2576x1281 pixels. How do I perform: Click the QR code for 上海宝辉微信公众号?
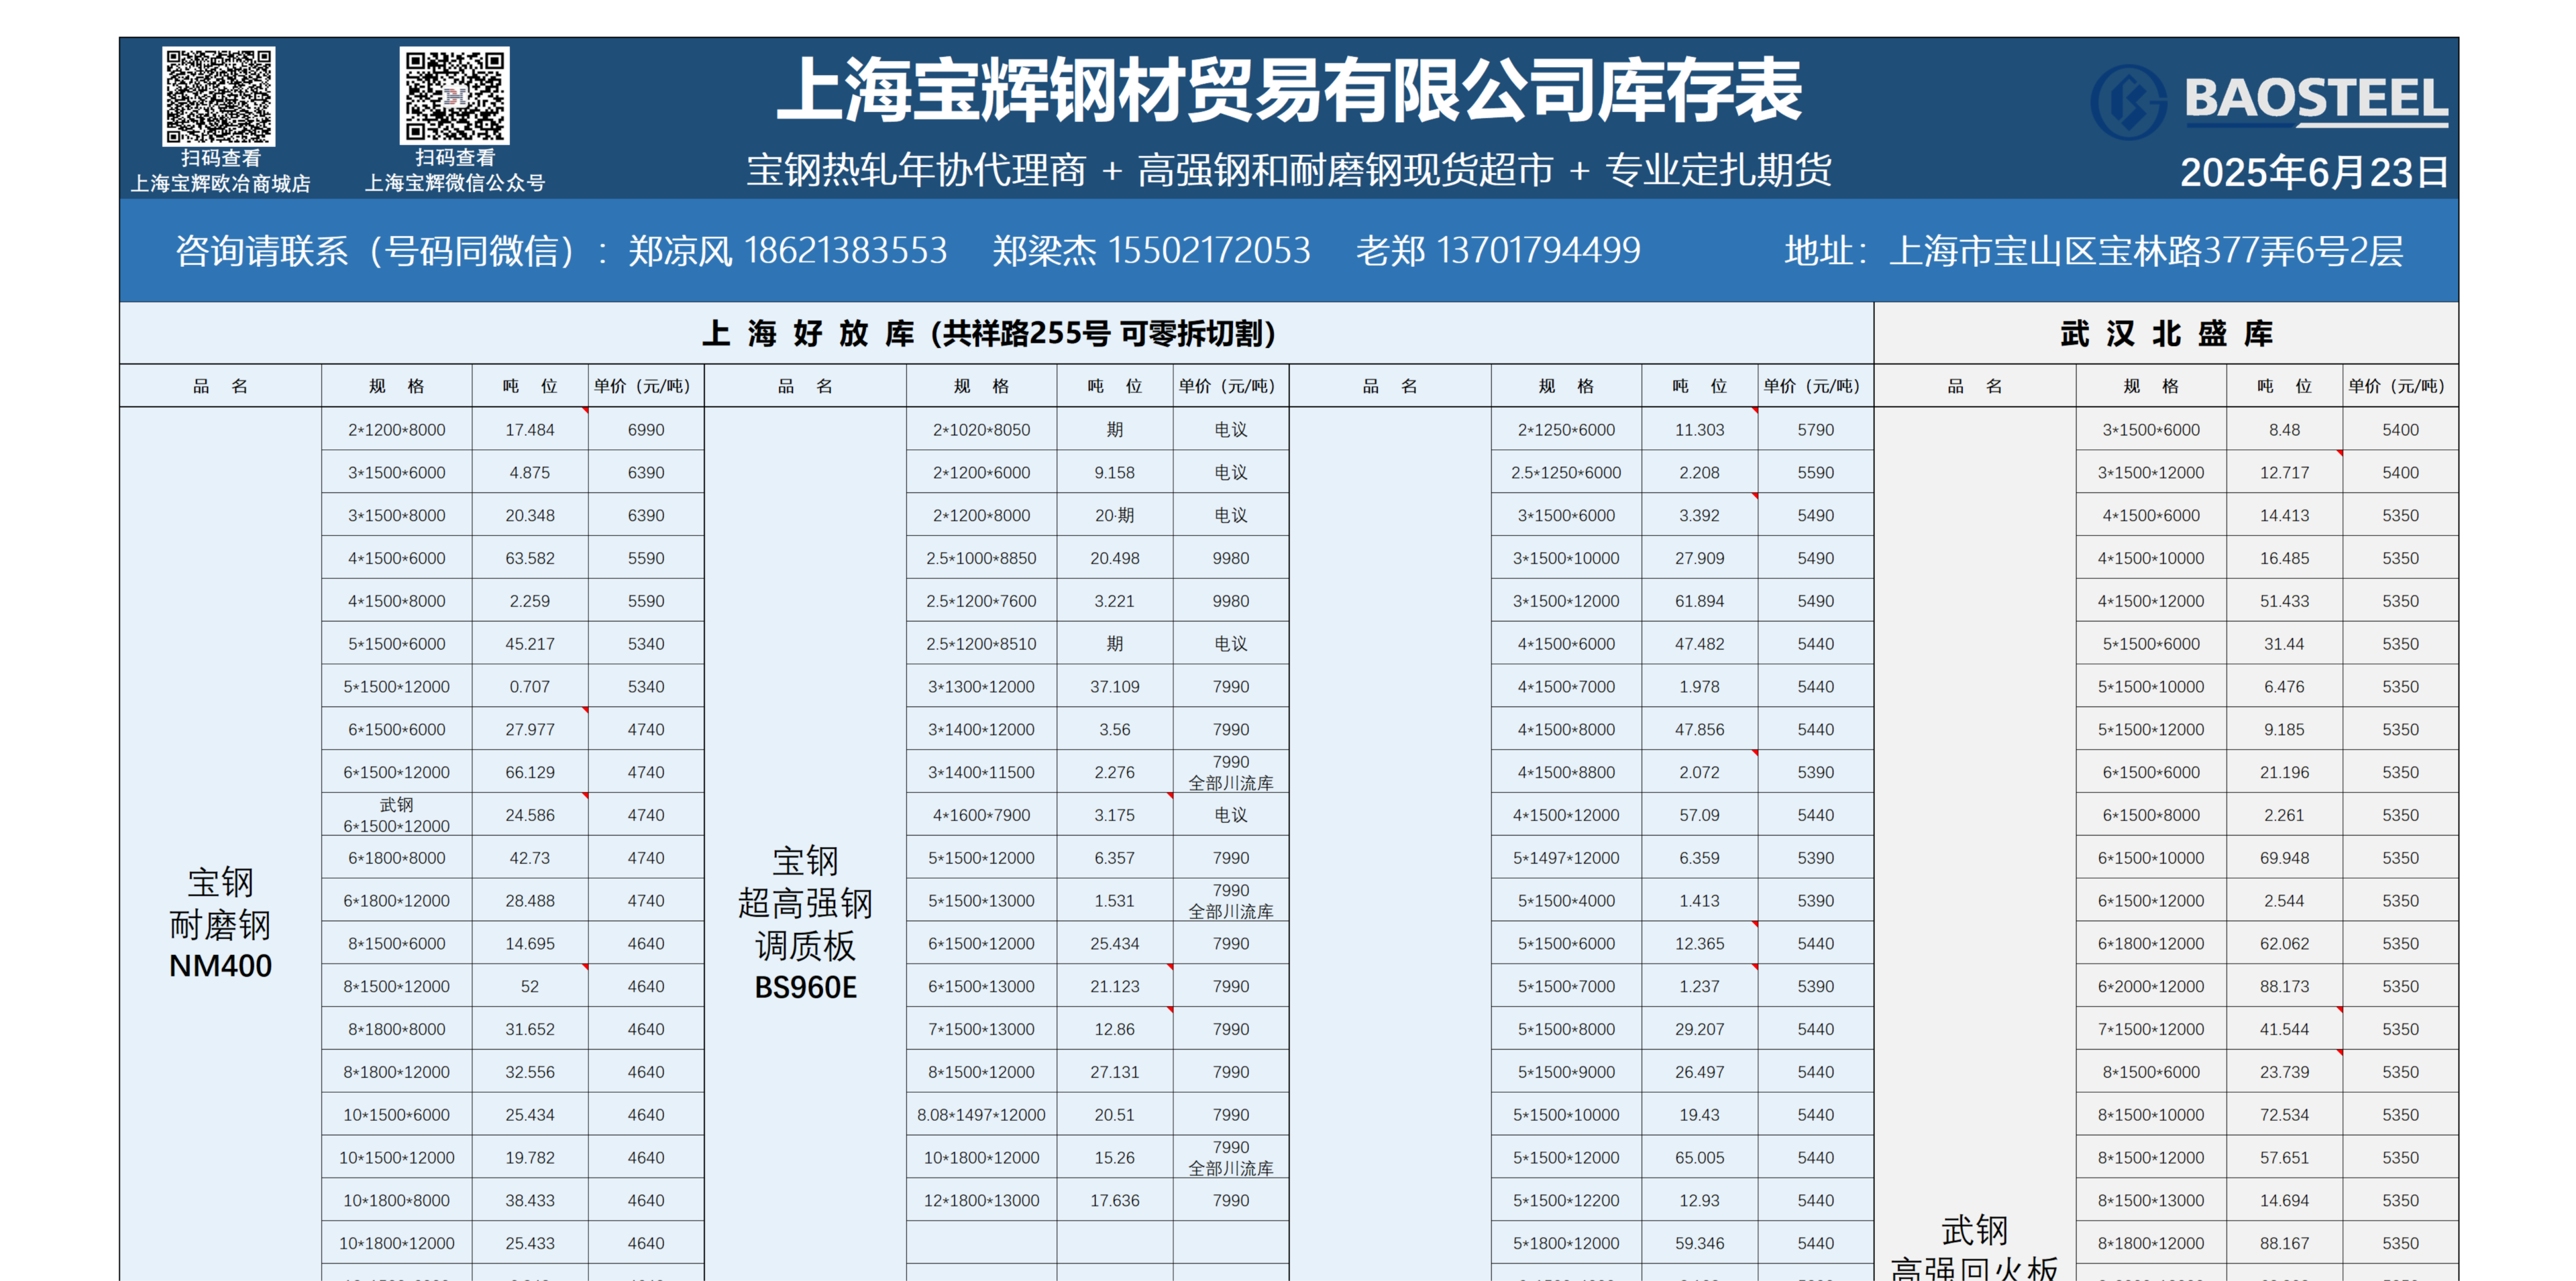point(454,96)
